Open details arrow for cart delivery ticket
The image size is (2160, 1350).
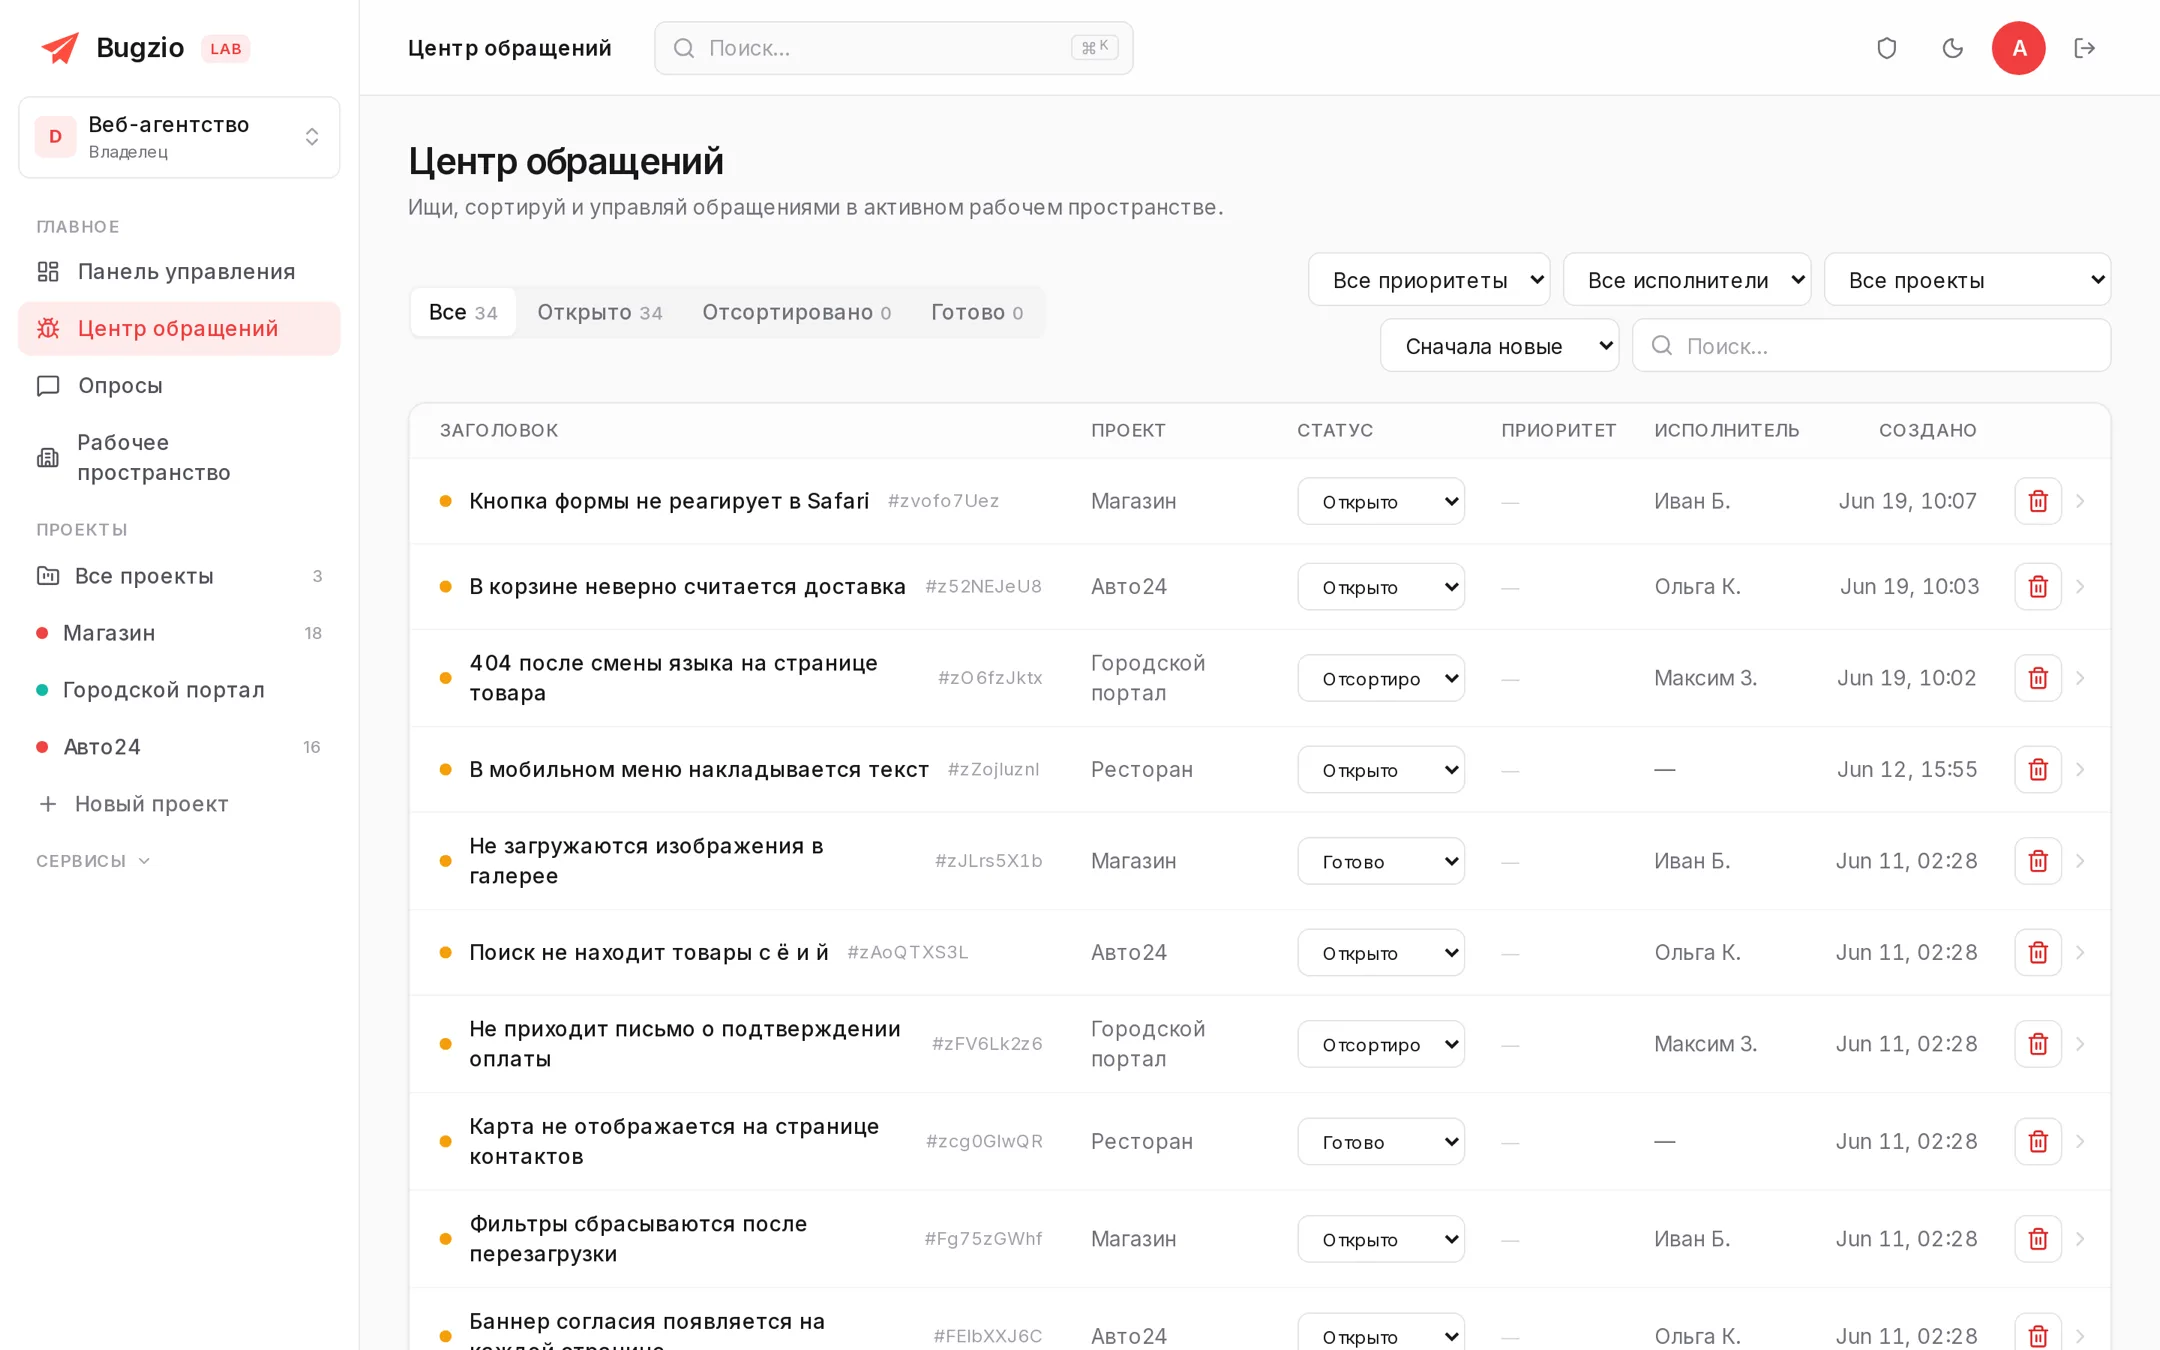click(2080, 587)
